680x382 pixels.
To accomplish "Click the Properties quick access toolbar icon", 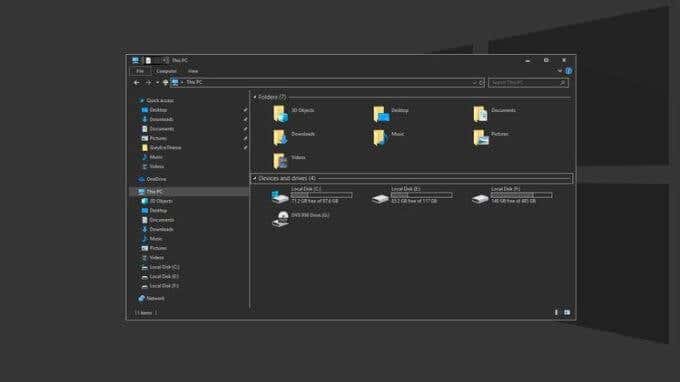I will point(148,60).
